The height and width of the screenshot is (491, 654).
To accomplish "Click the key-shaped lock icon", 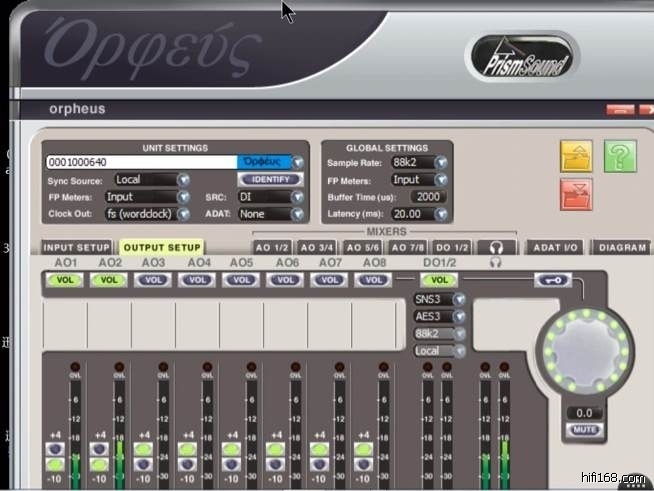I will [x=553, y=281].
